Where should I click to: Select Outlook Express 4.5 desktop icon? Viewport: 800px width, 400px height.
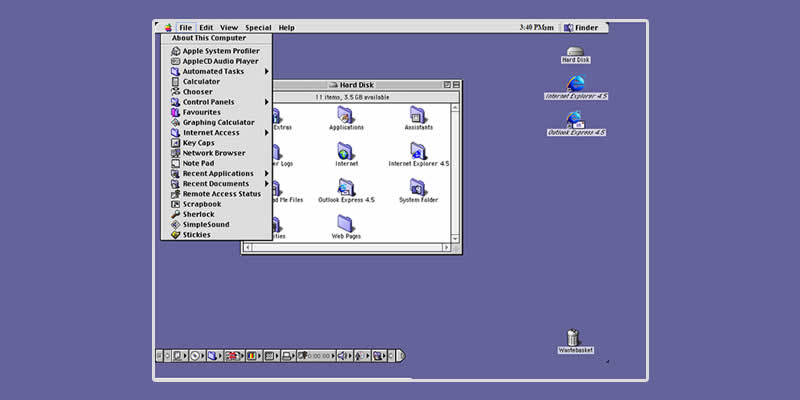coord(576,124)
